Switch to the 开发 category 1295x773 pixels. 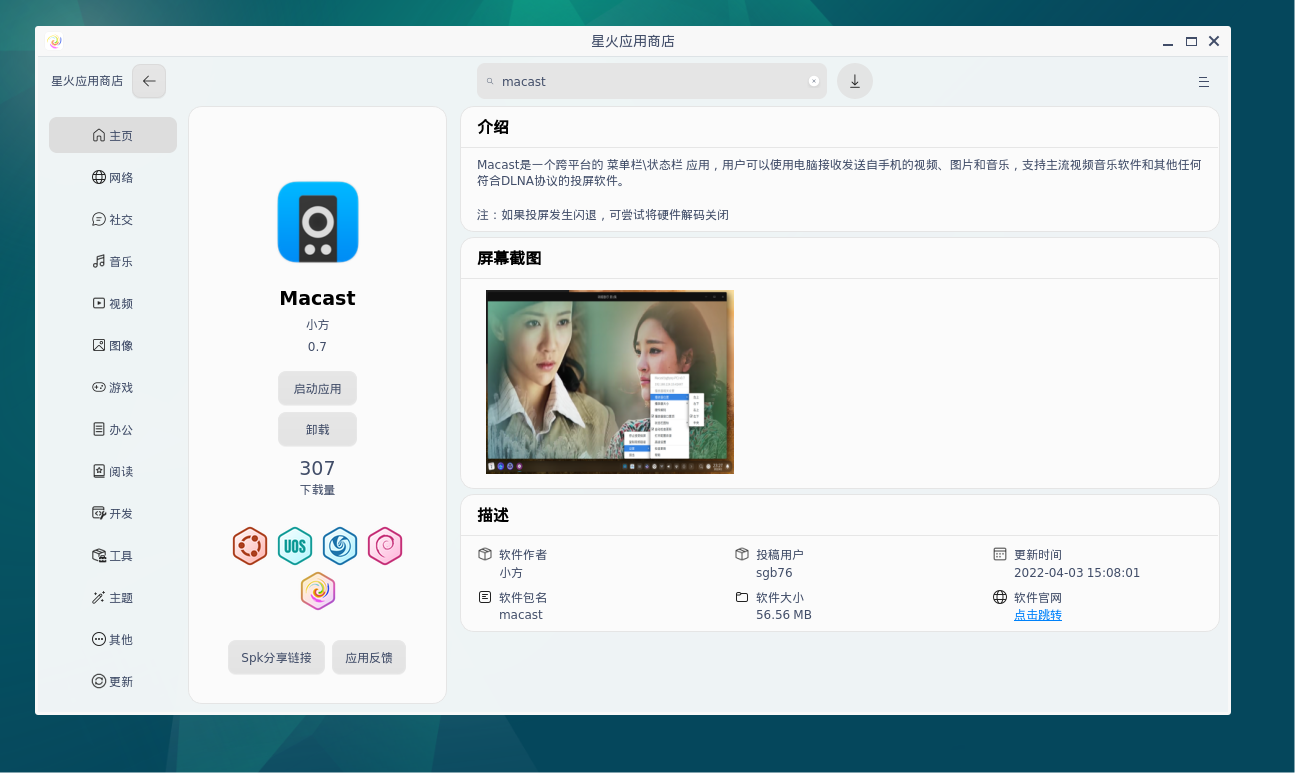click(113, 514)
